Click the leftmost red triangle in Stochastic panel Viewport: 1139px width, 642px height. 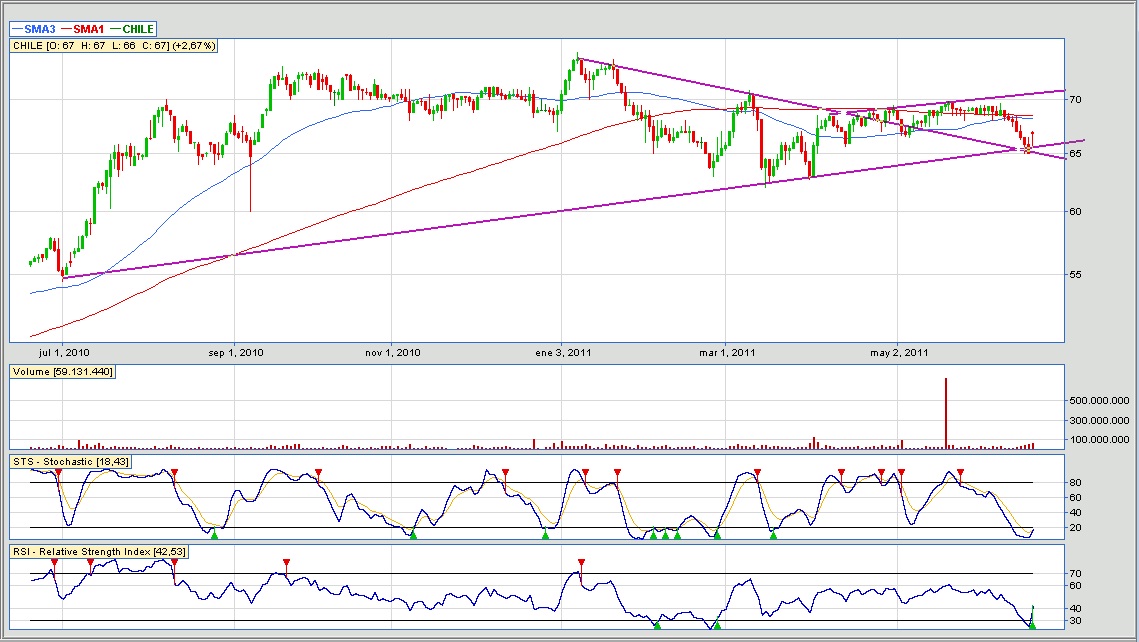[x=58, y=471]
